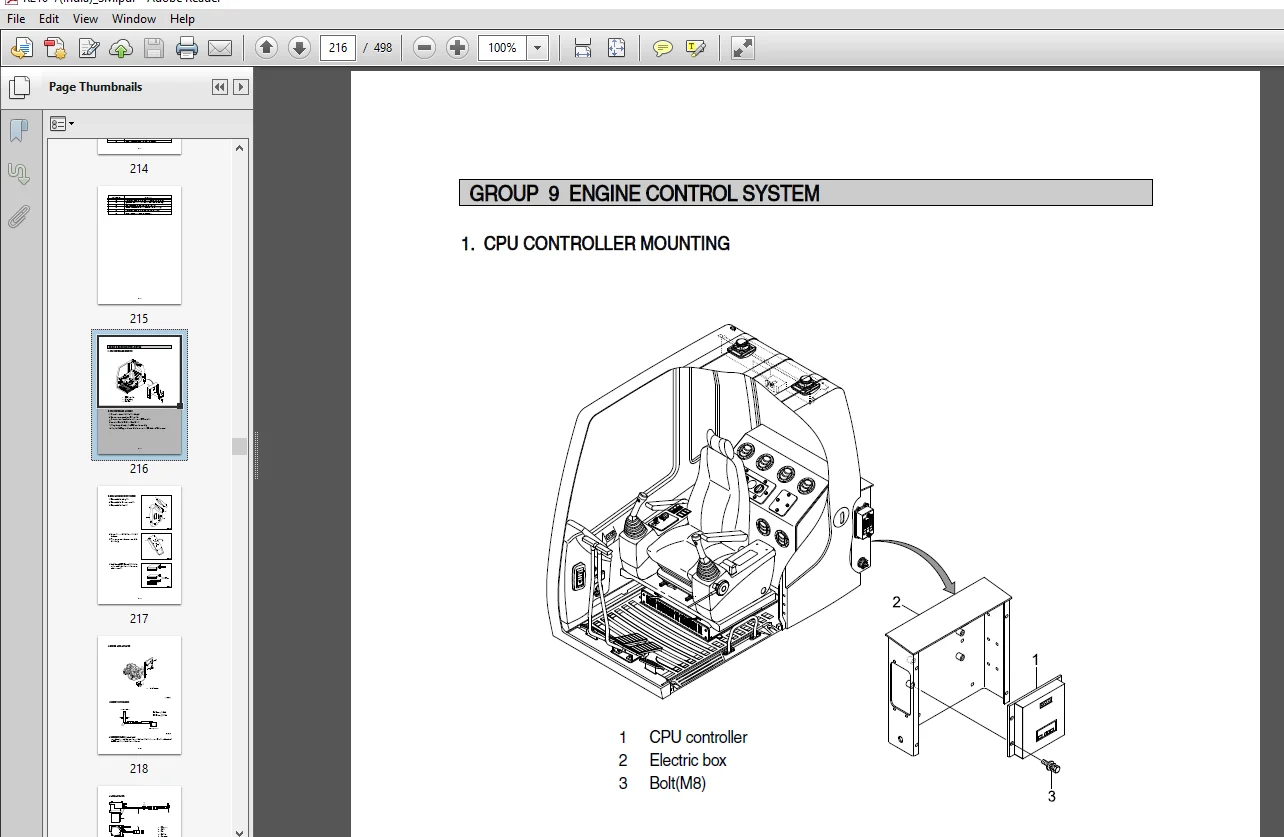Image resolution: width=1284 pixels, height=837 pixels.
Task: Click the Sign/edit document icon
Action: pyautogui.click(x=88, y=47)
